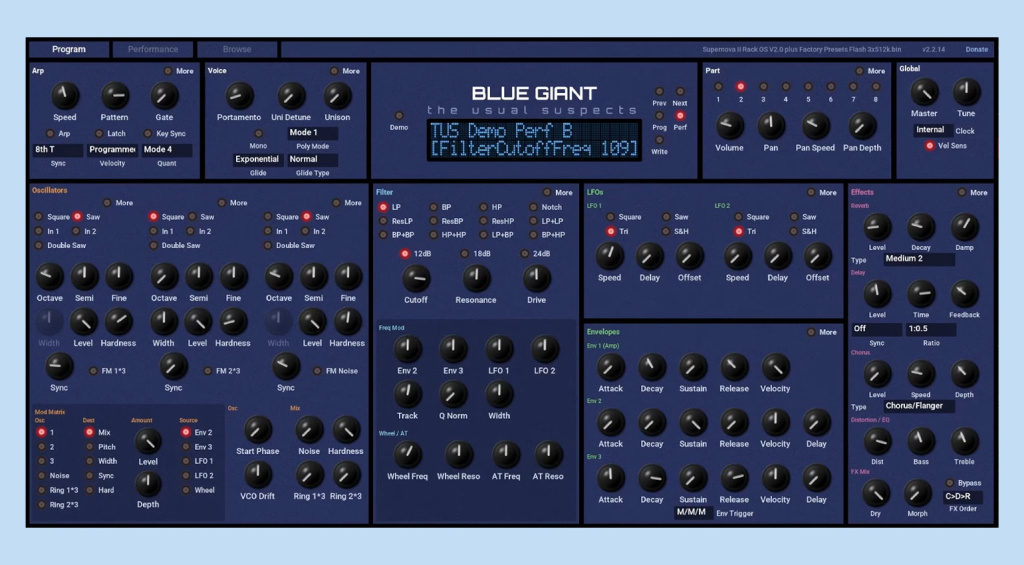Select the LP filter type
This screenshot has width=1024, height=565.
[383, 207]
